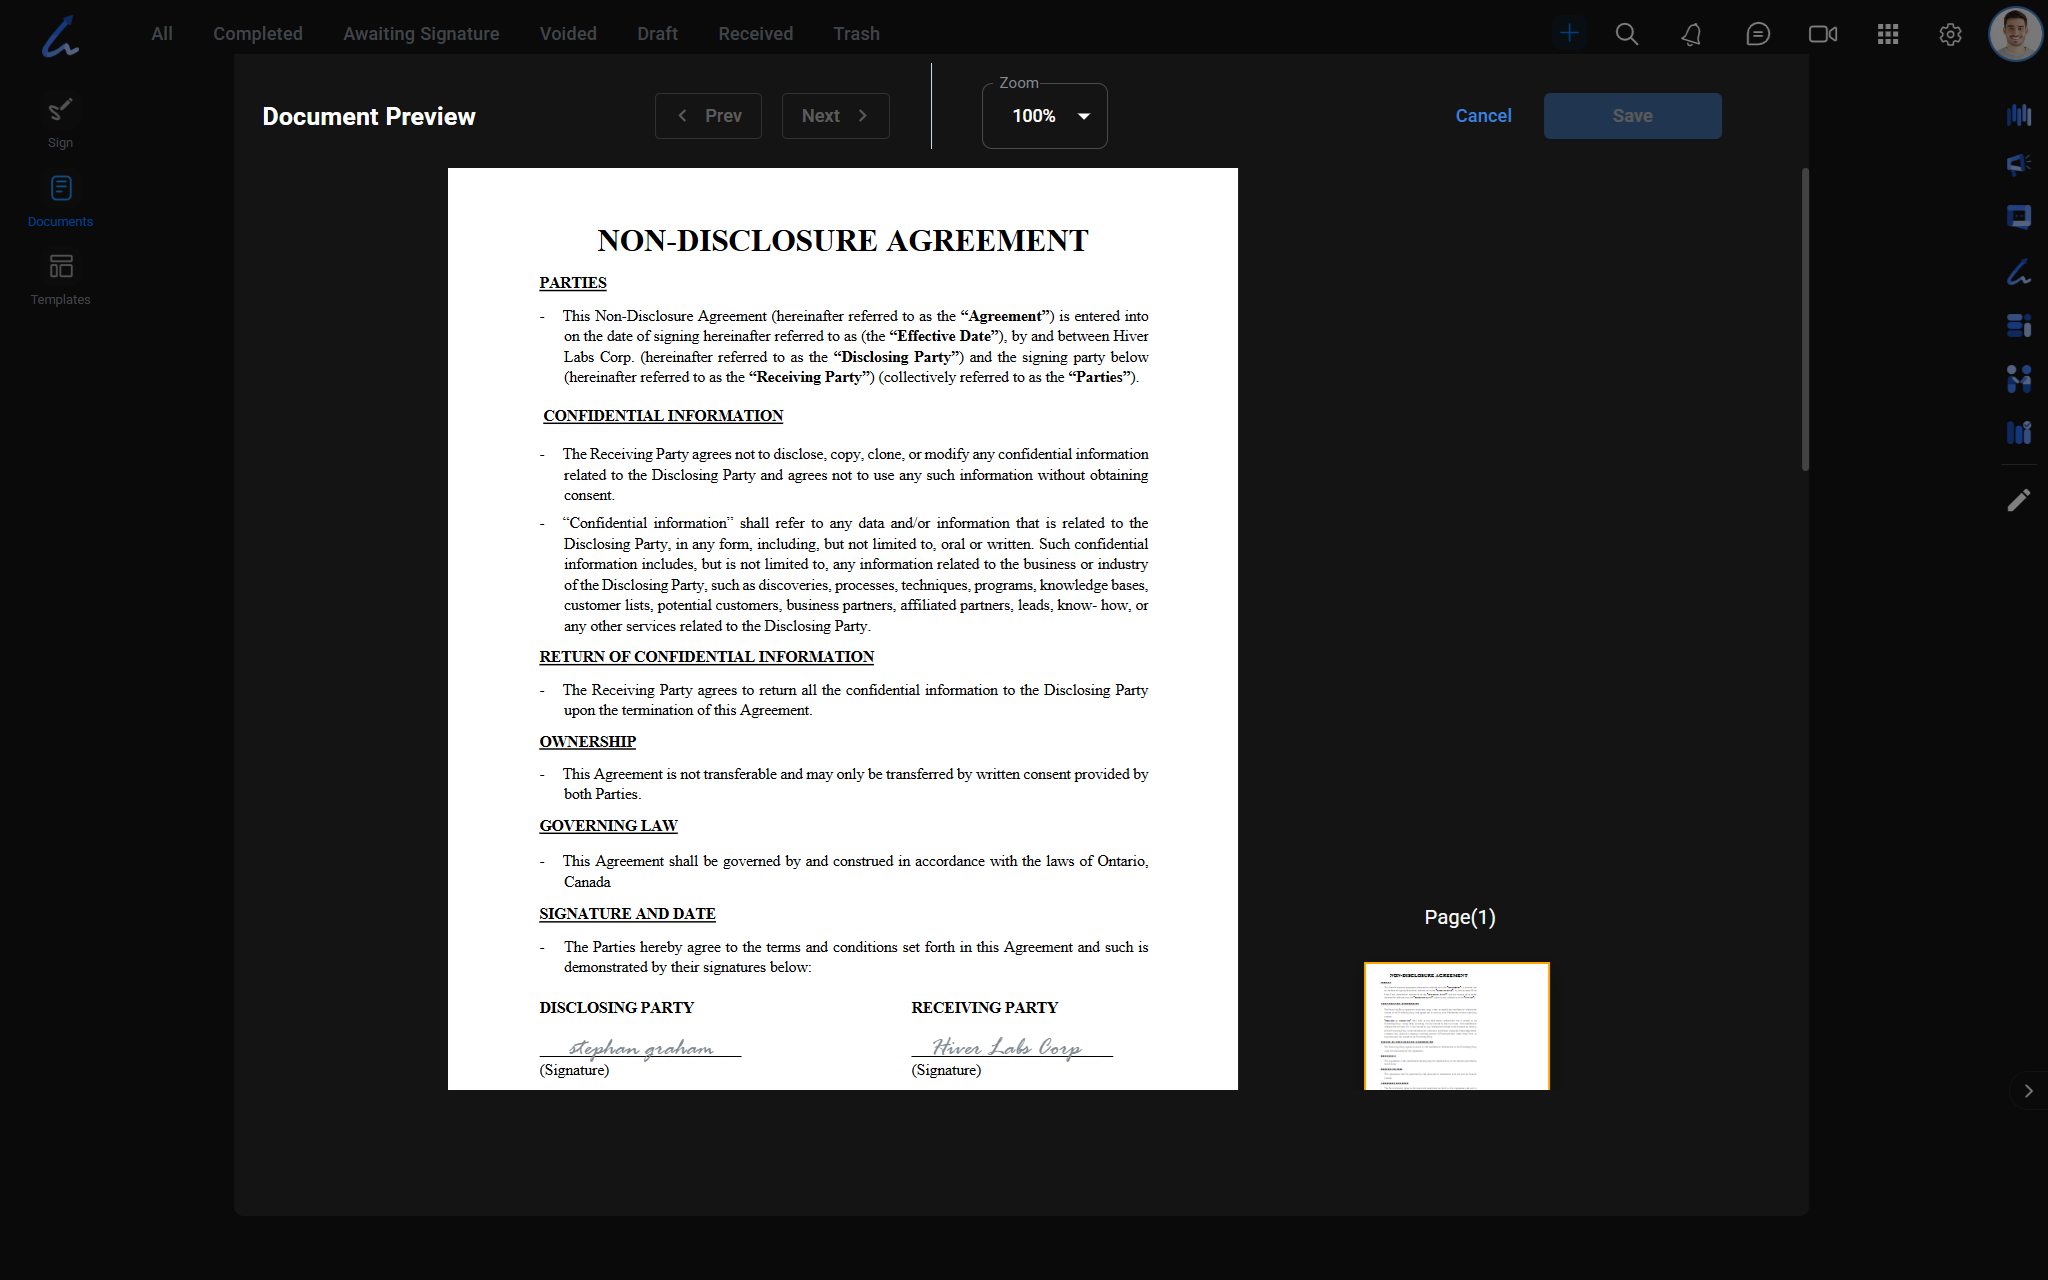The image size is (2048, 1280).
Task: Open the notifications bell
Action: [x=1691, y=34]
